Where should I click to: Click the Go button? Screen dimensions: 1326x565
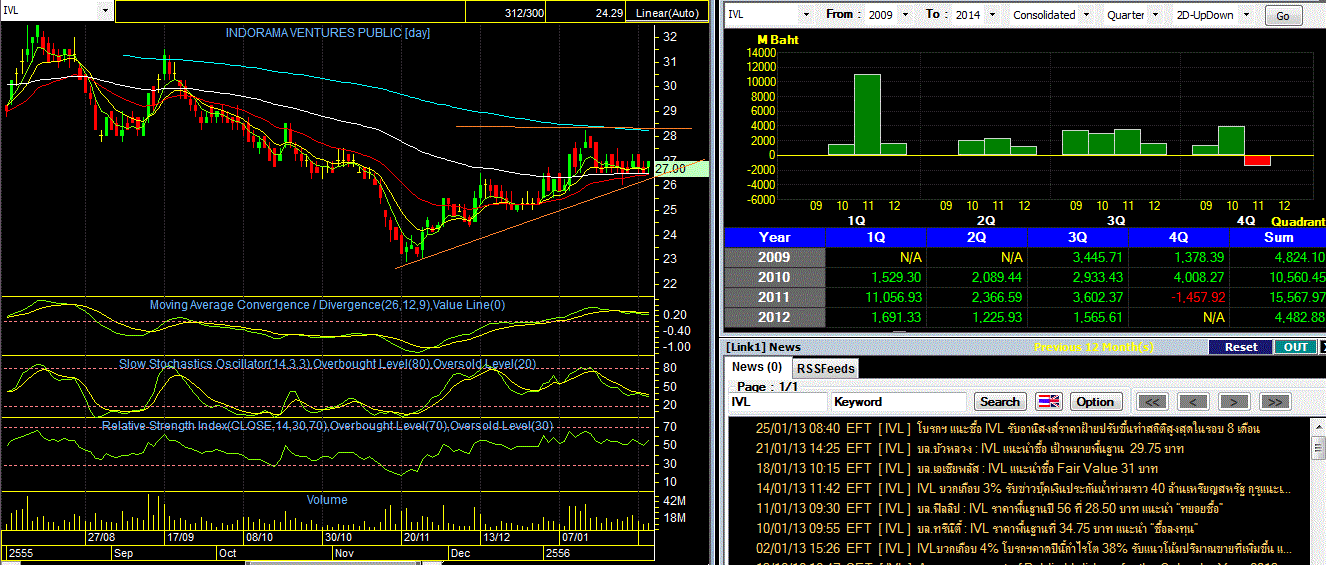[x=1283, y=16]
